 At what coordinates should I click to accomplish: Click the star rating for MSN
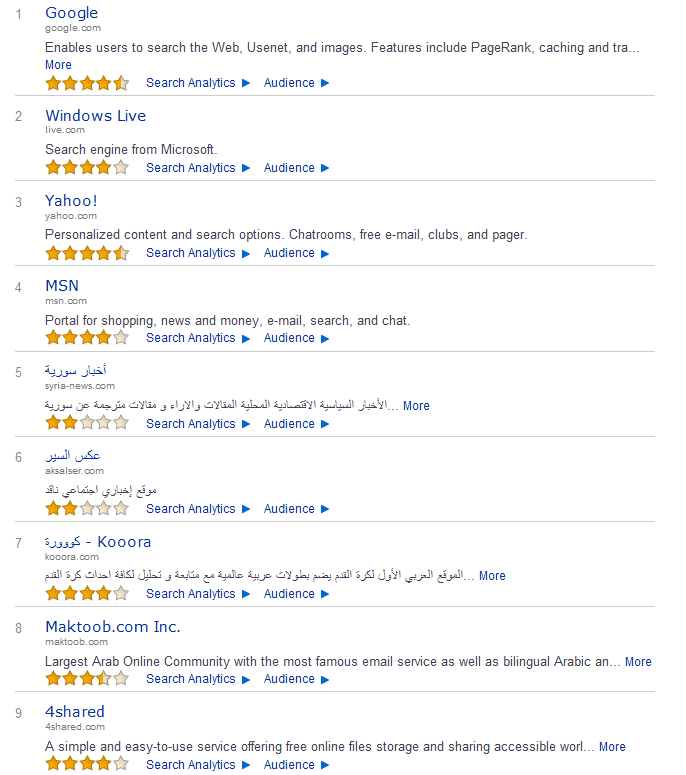coord(87,338)
